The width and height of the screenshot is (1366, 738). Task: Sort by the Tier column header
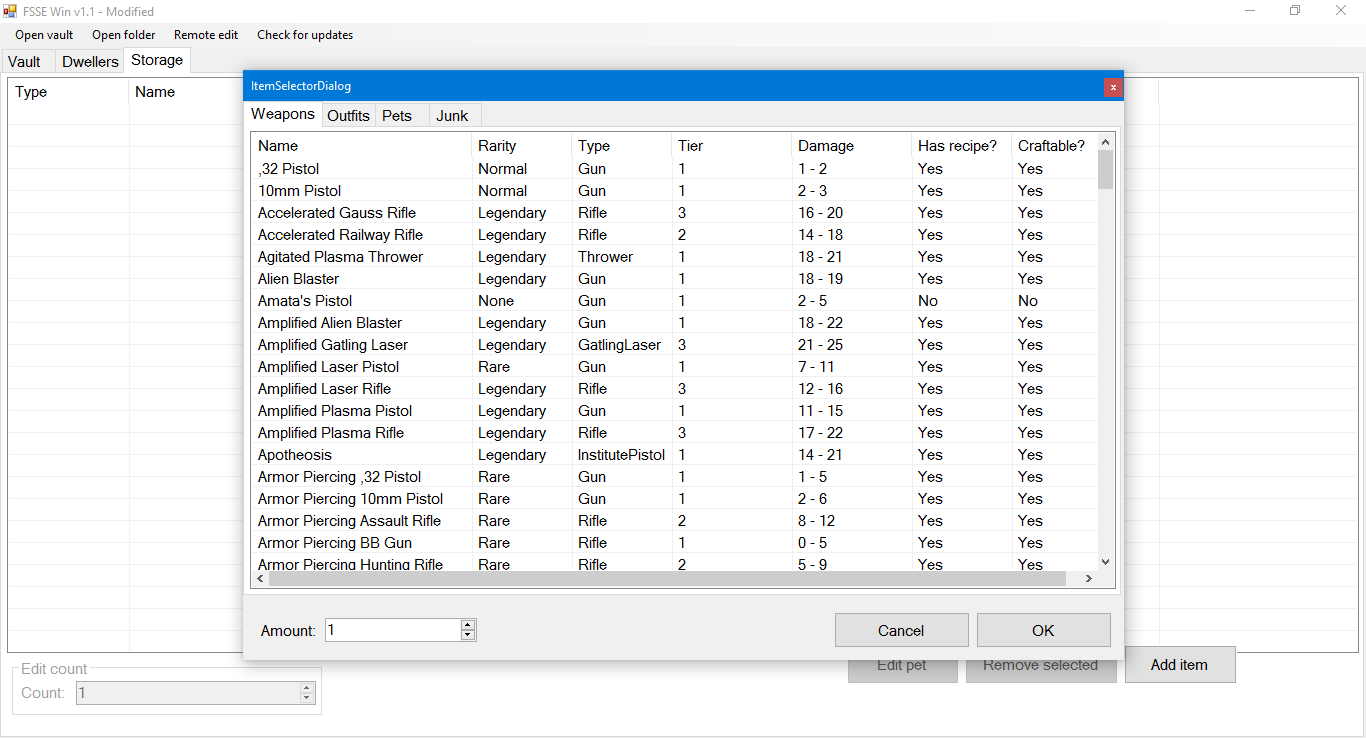(x=731, y=146)
